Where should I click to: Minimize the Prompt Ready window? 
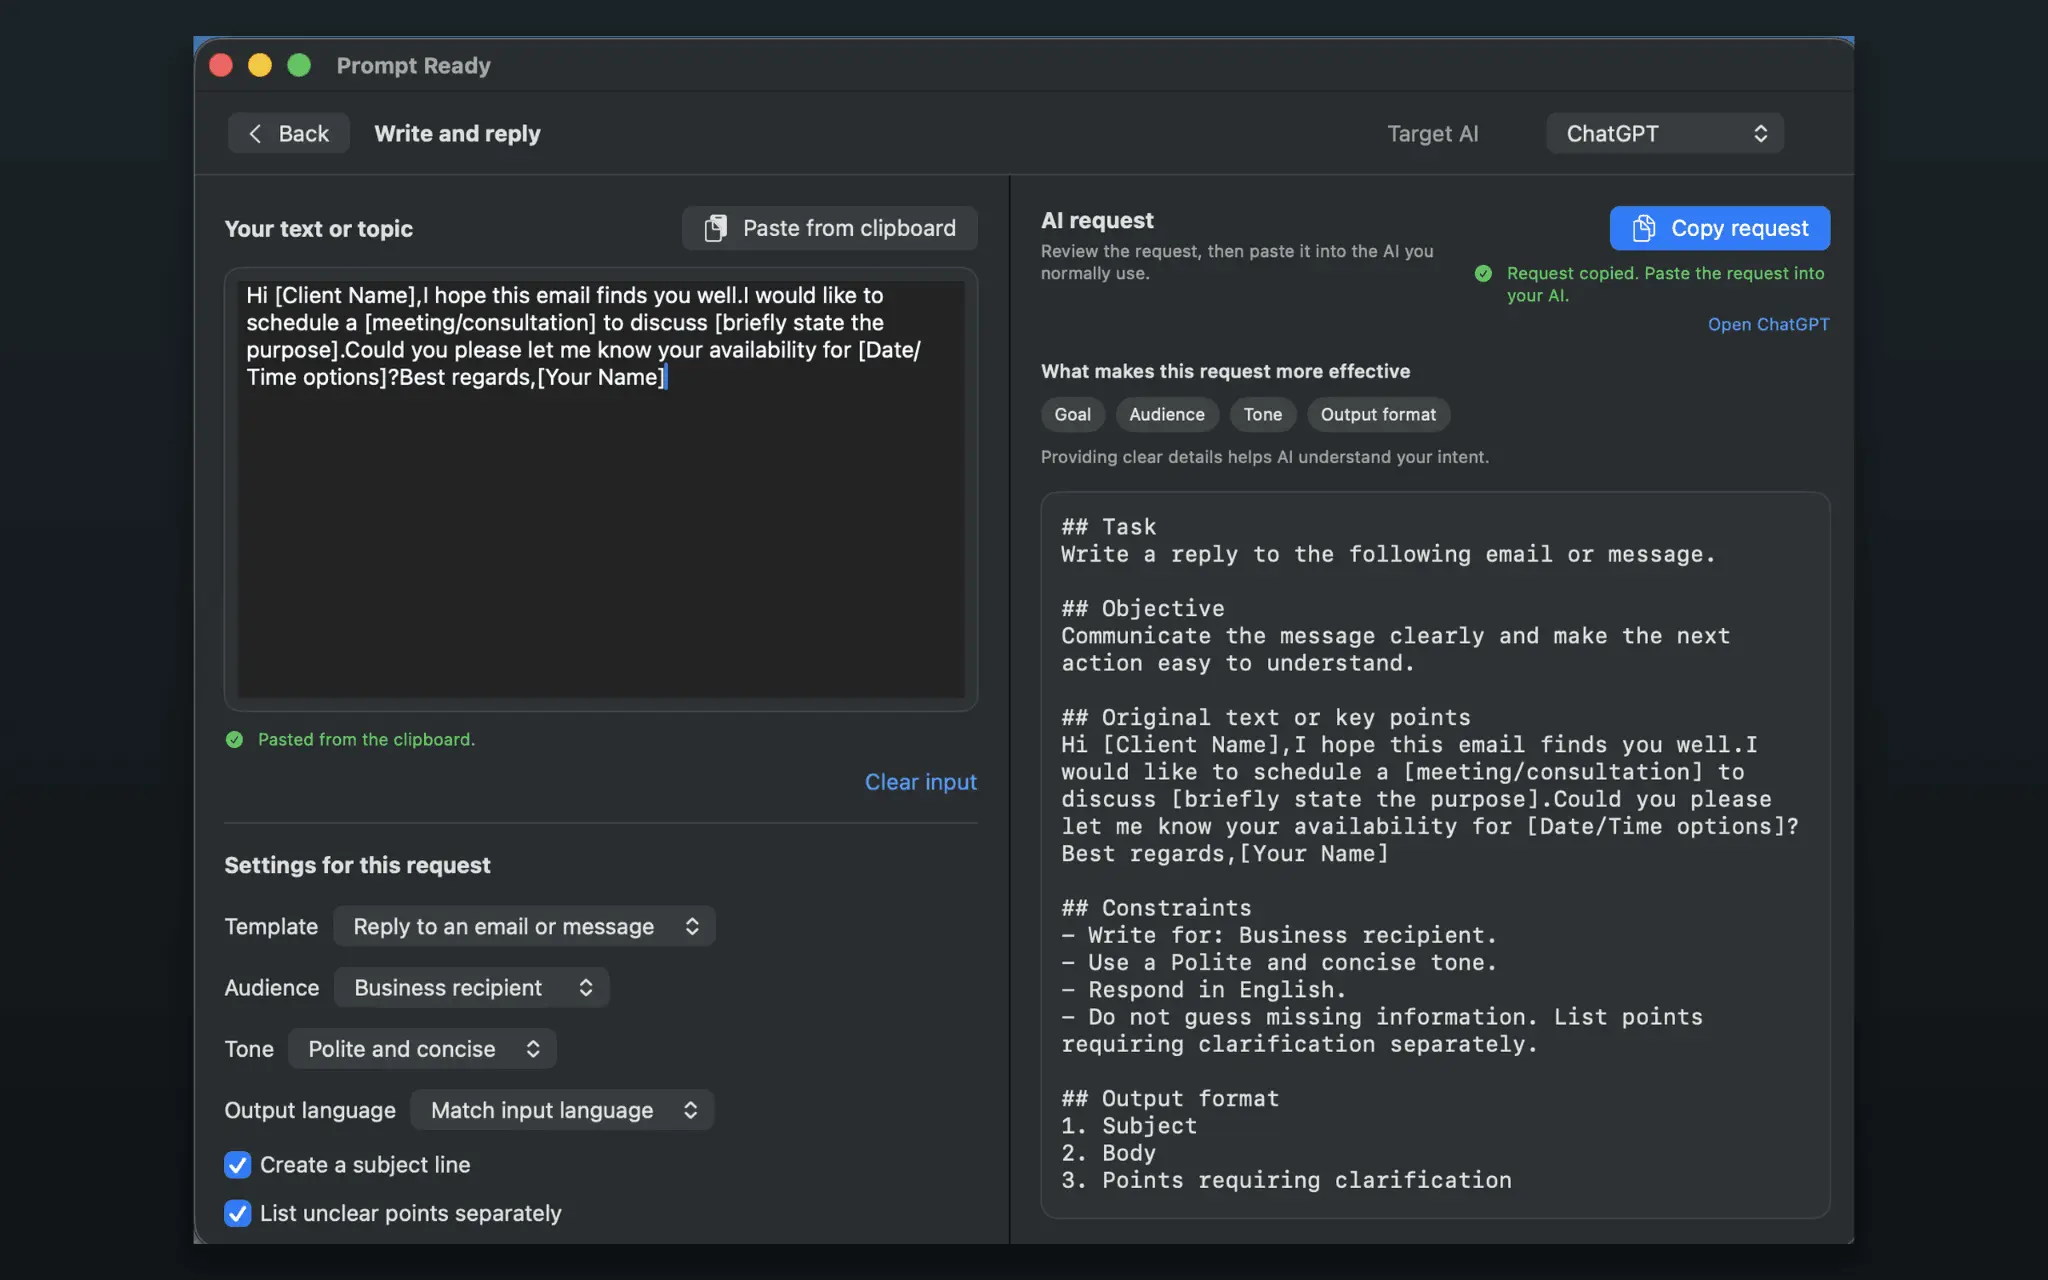(260, 65)
